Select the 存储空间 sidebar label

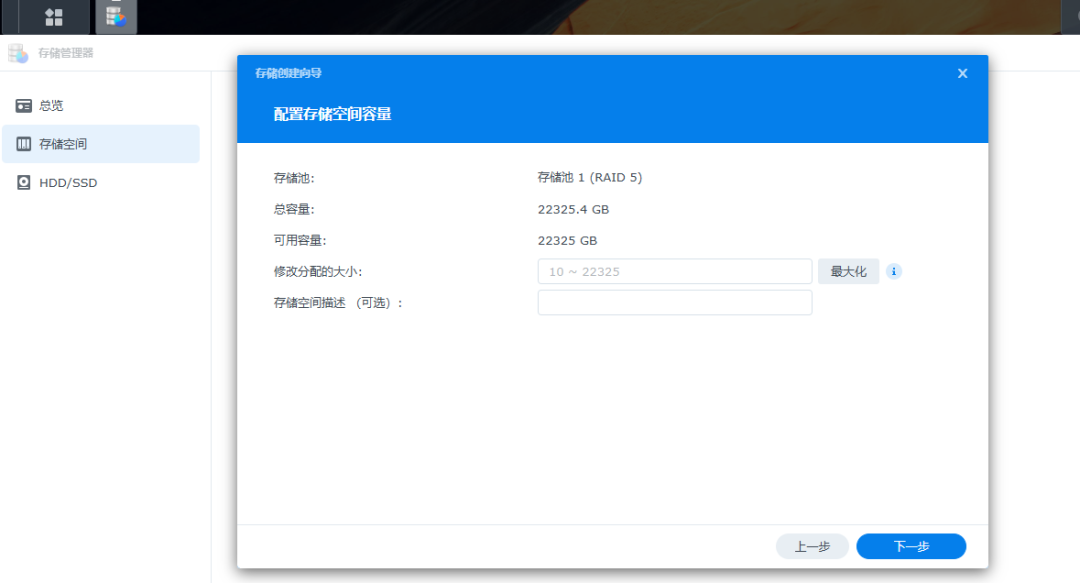pos(63,144)
